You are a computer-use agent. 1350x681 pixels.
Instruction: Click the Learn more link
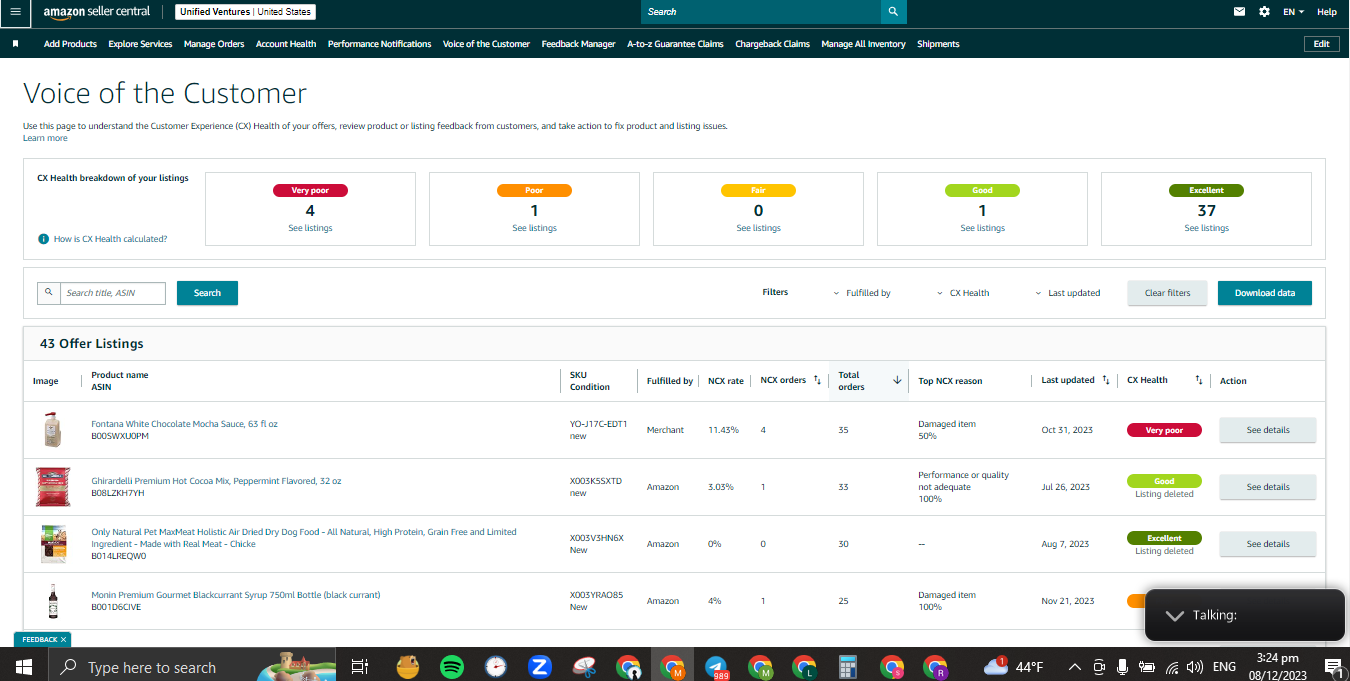coord(45,138)
